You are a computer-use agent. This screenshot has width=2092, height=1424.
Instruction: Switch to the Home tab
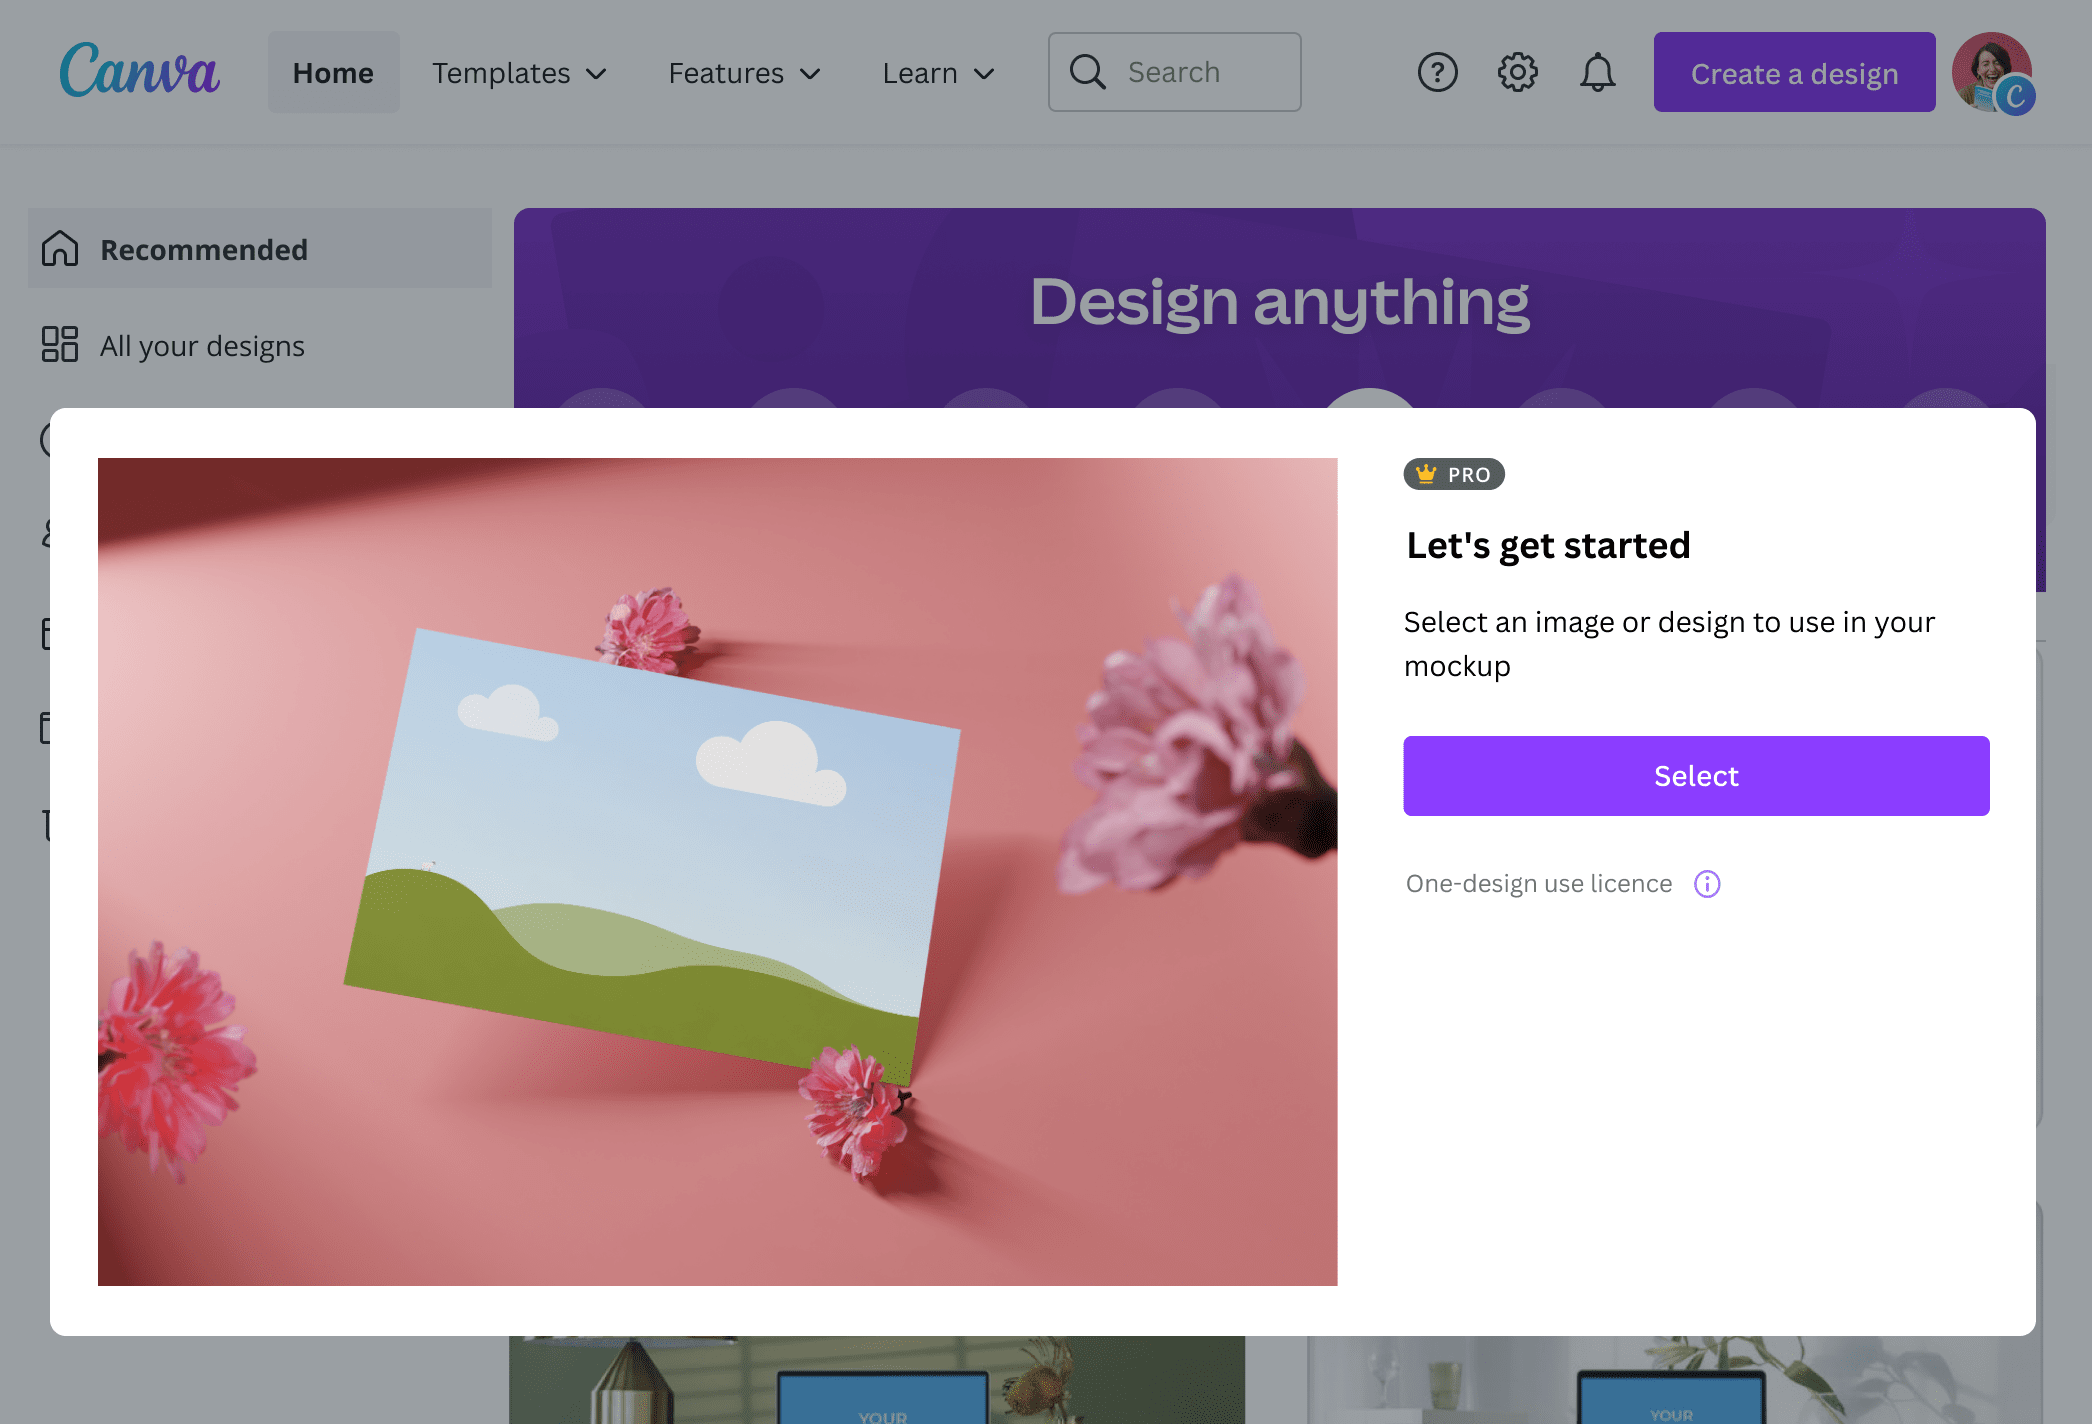tap(333, 72)
